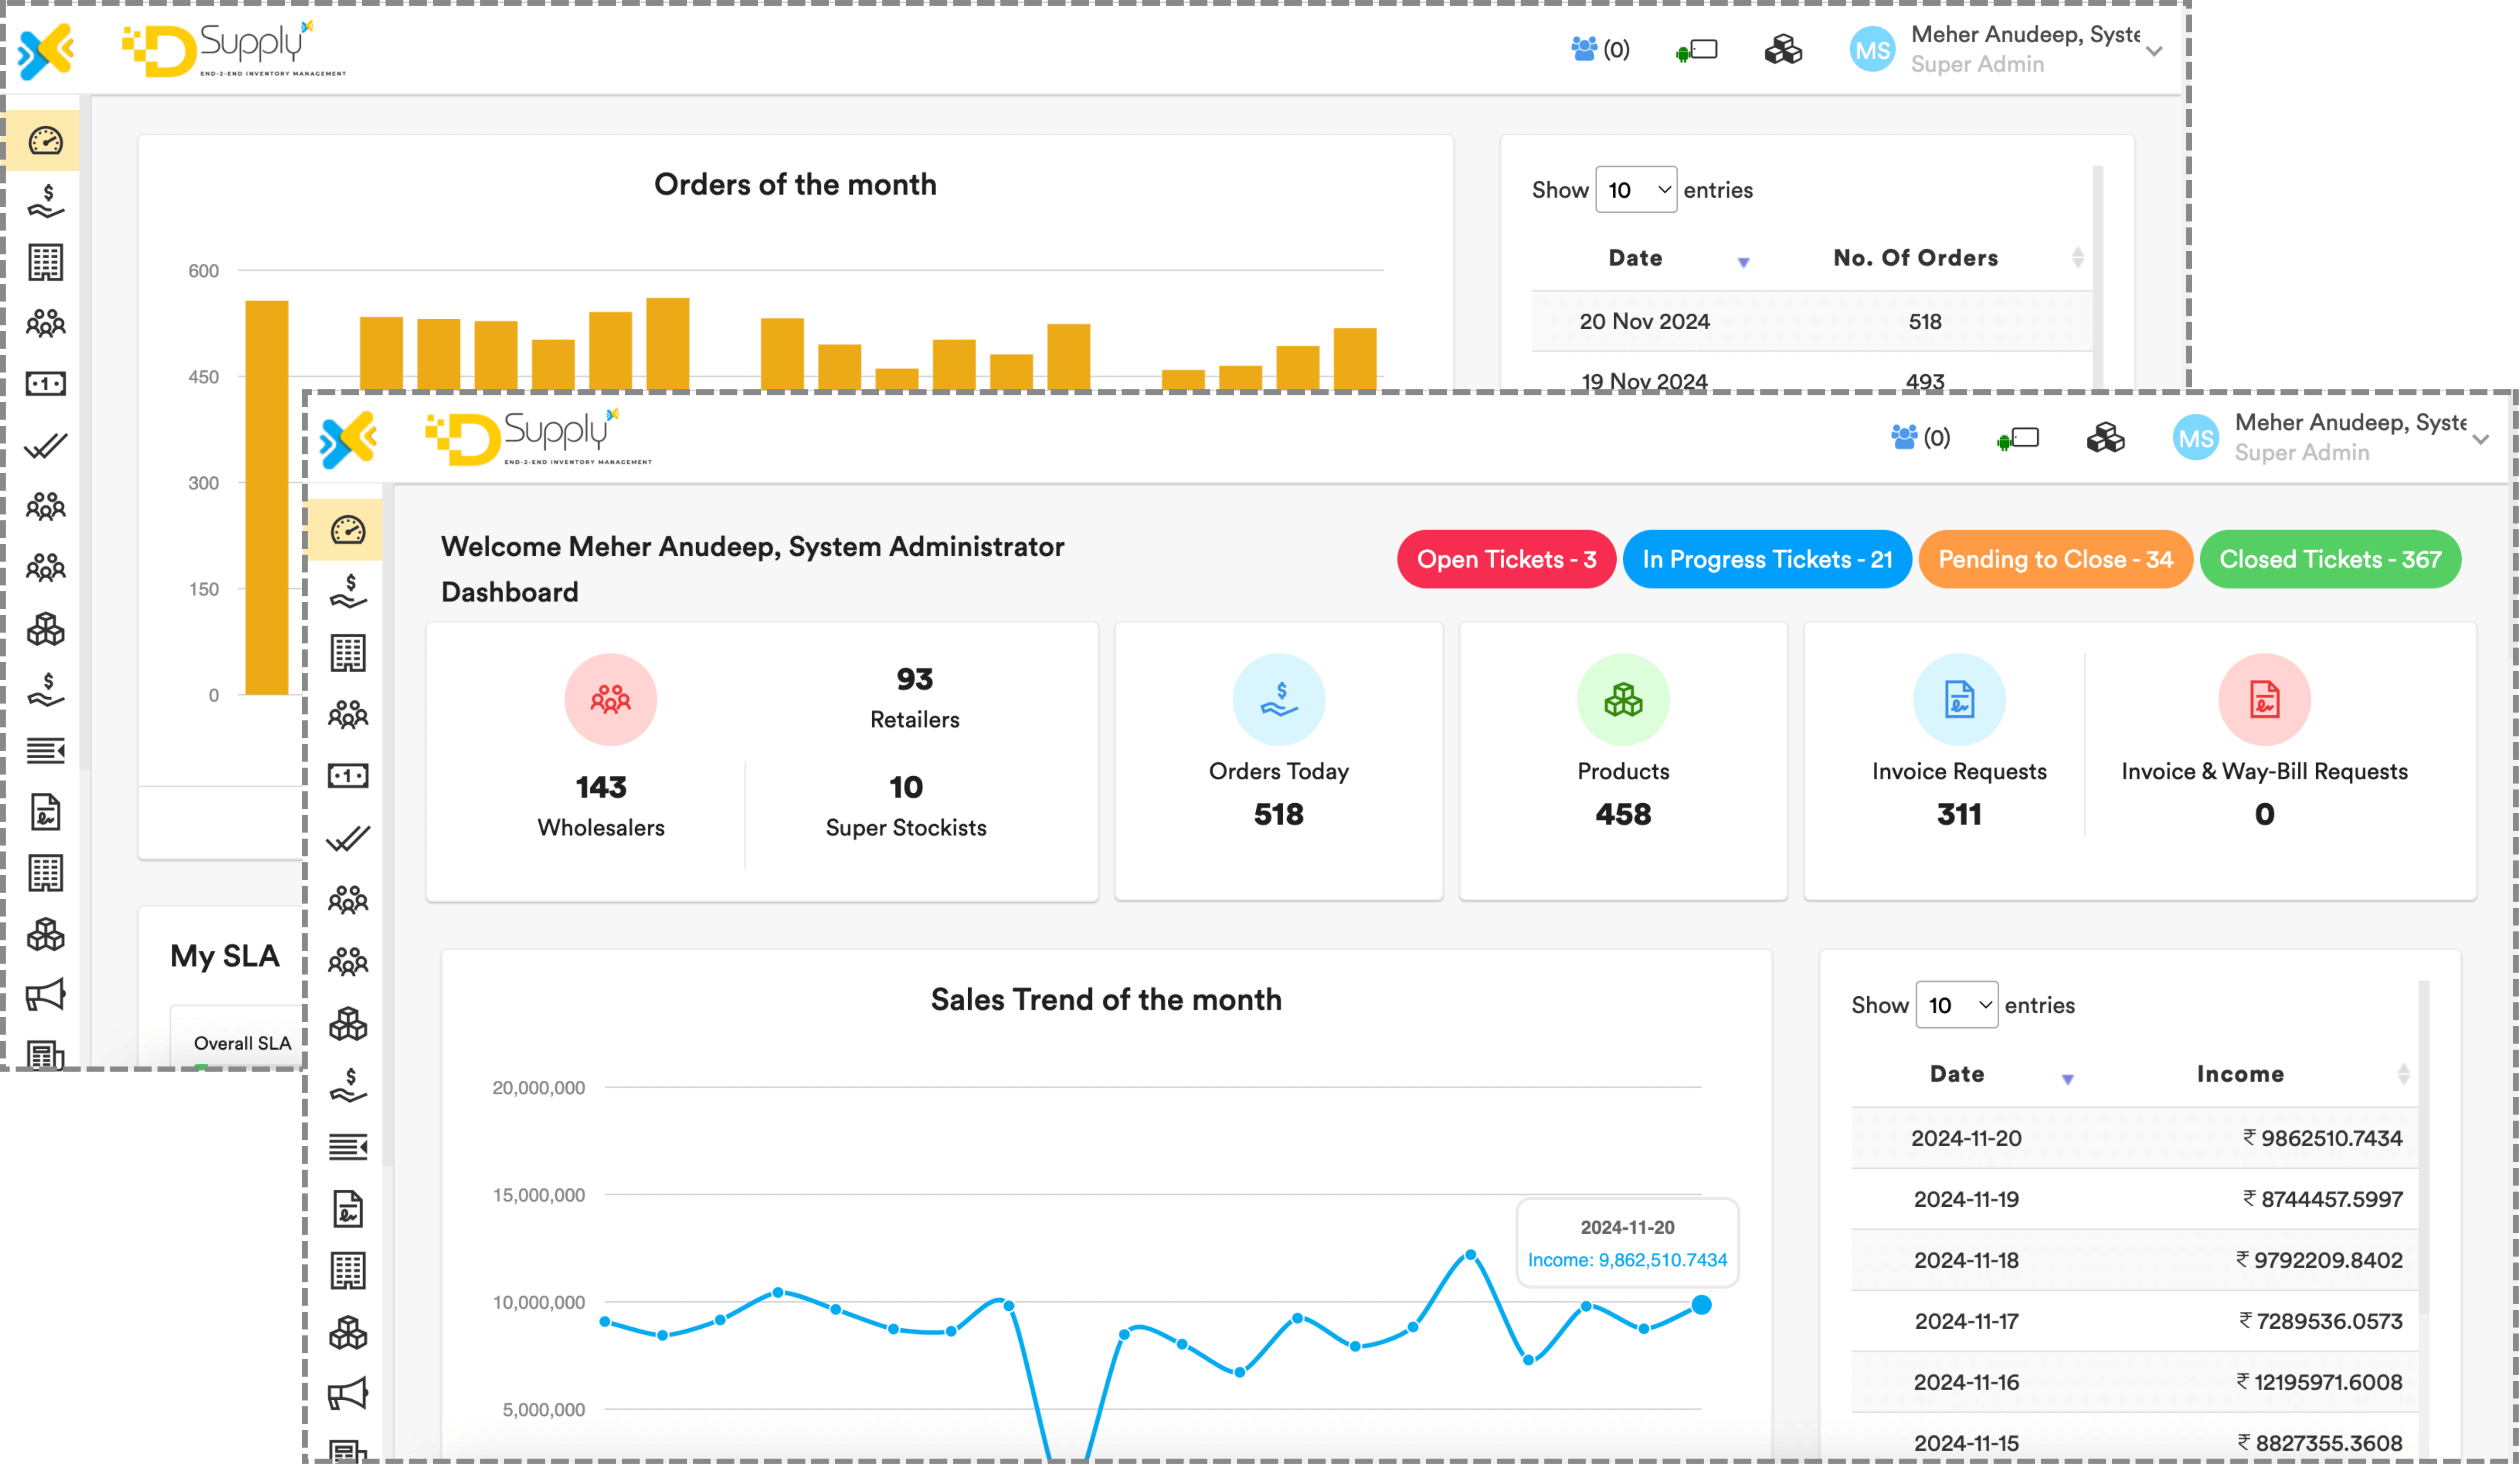Click Open Tickets - 3 badge

[1506, 559]
